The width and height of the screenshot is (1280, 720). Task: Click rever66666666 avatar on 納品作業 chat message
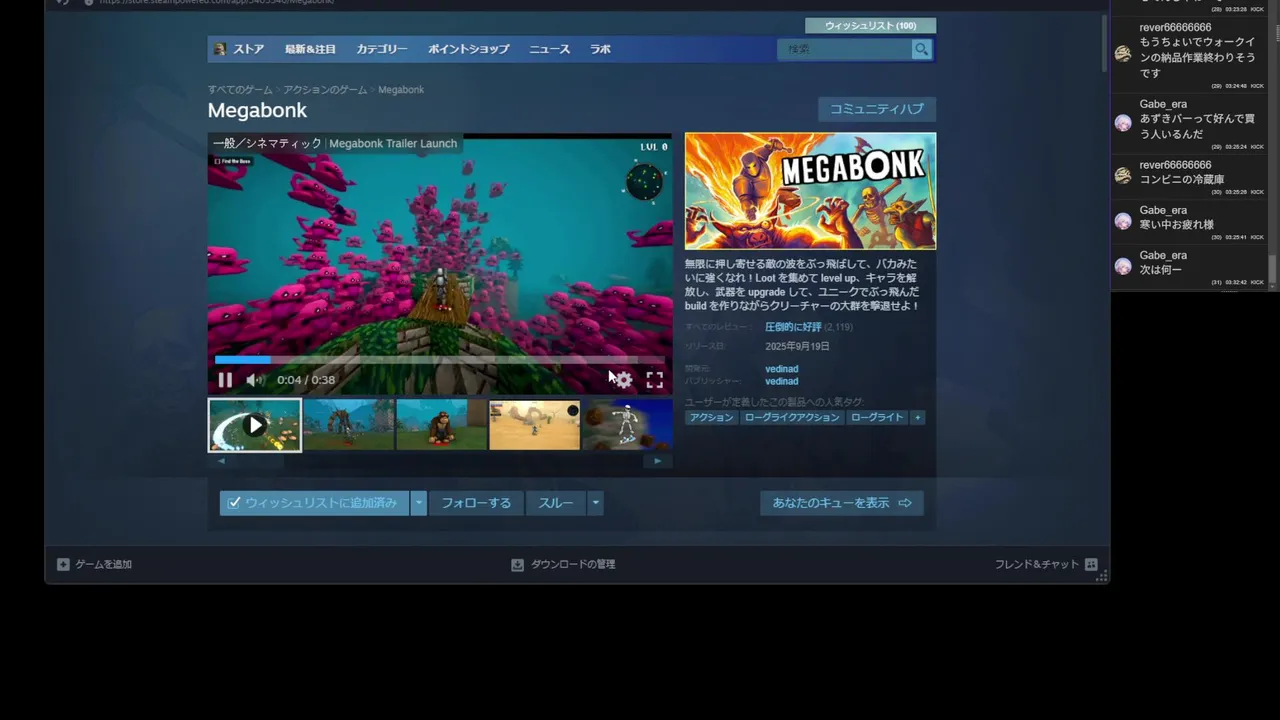[x=1123, y=53]
